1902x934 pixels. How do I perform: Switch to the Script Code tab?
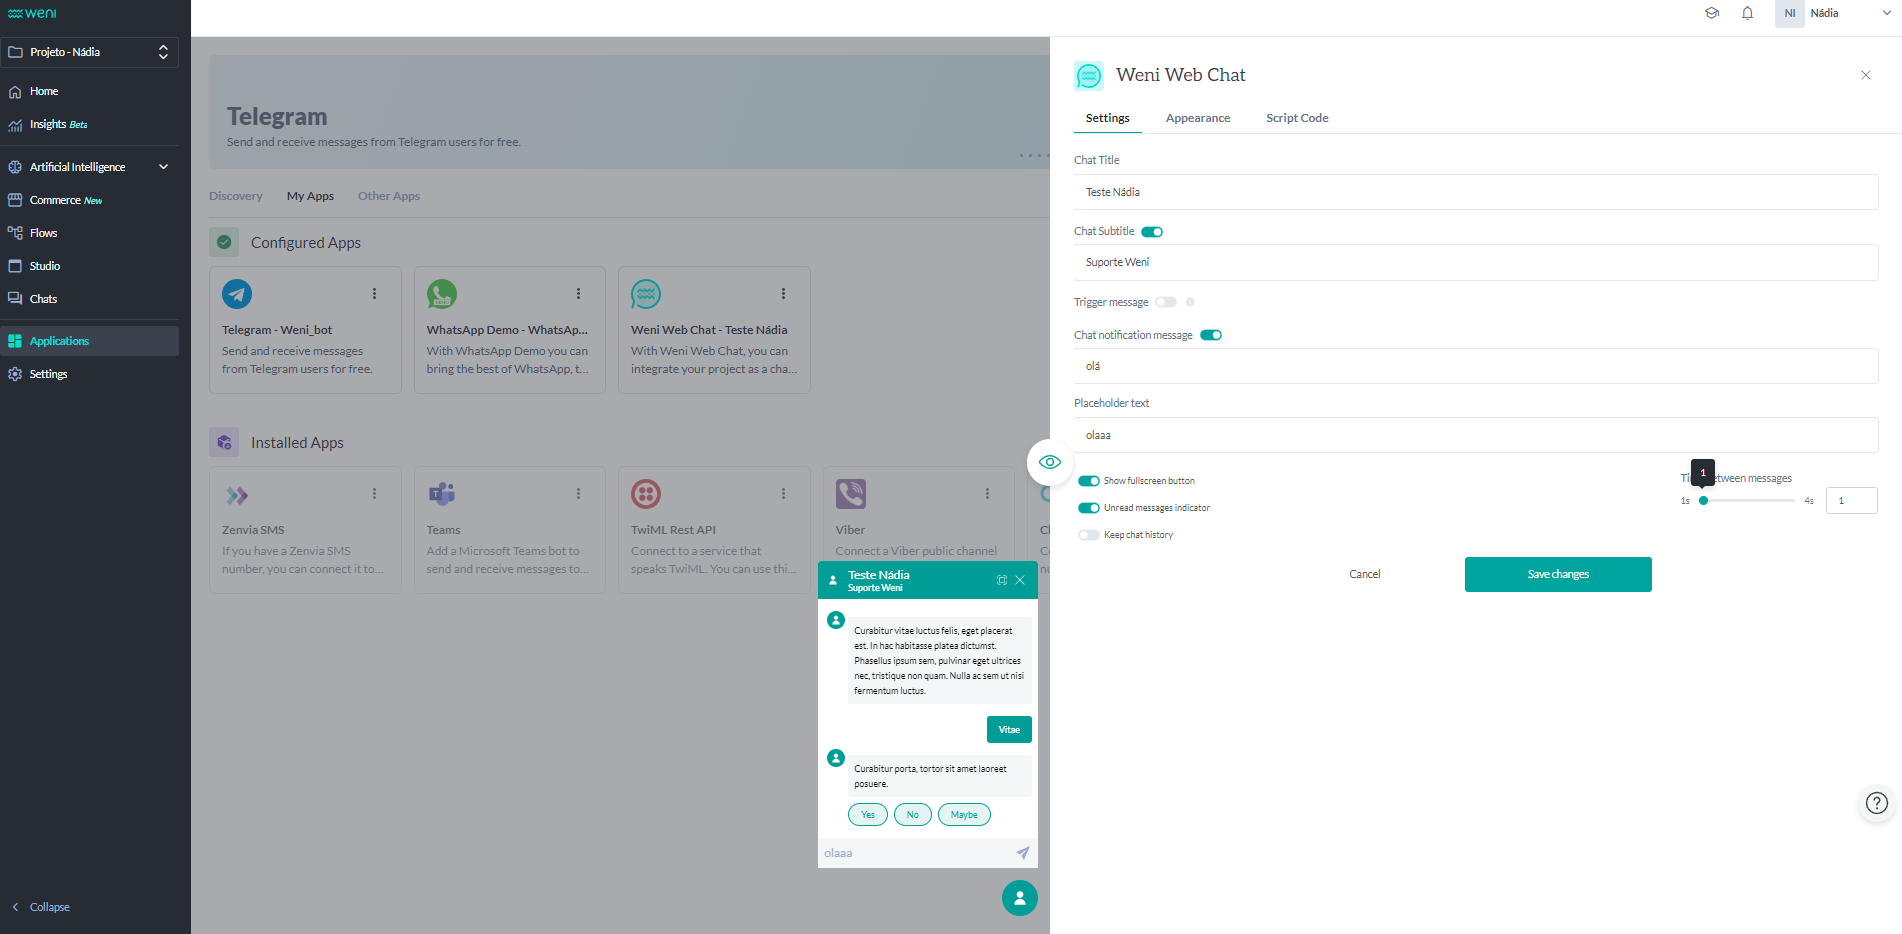(x=1296, y=118)
